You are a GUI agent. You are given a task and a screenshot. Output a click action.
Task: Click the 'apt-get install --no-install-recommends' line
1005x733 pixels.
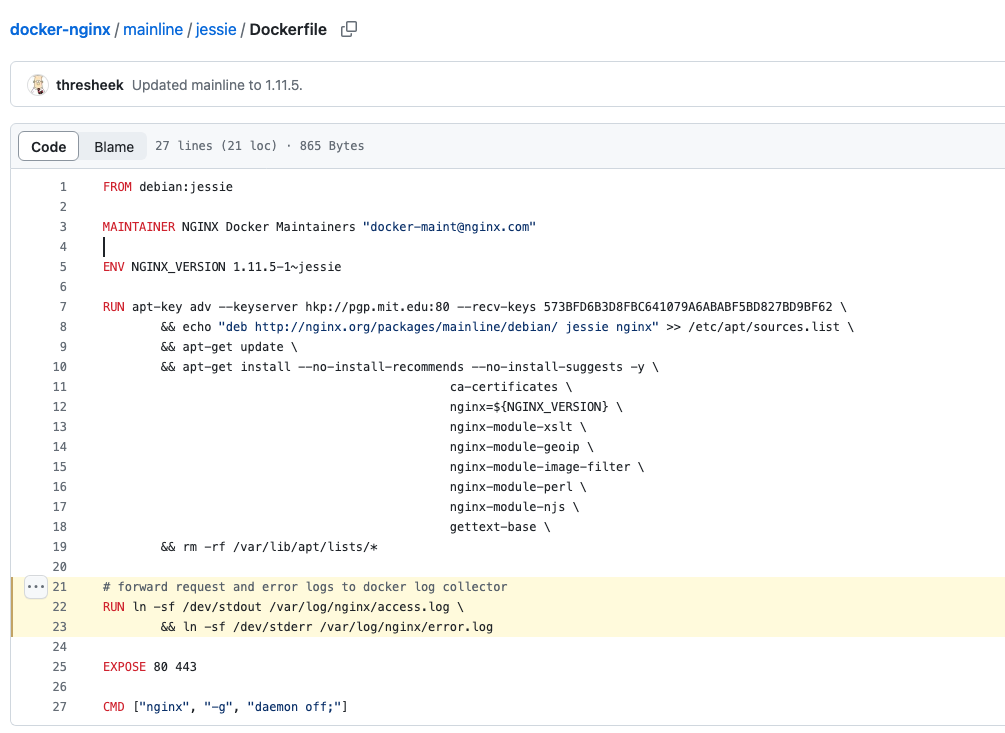pyautogui.click(x=410, y=367)
